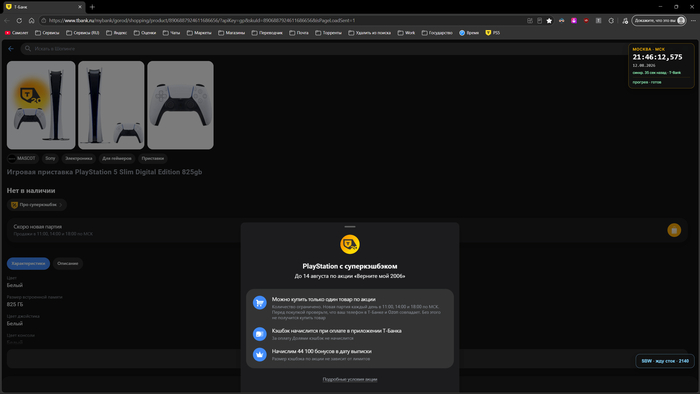Open the Сервисы bookmarks folder

pos(47,33)
